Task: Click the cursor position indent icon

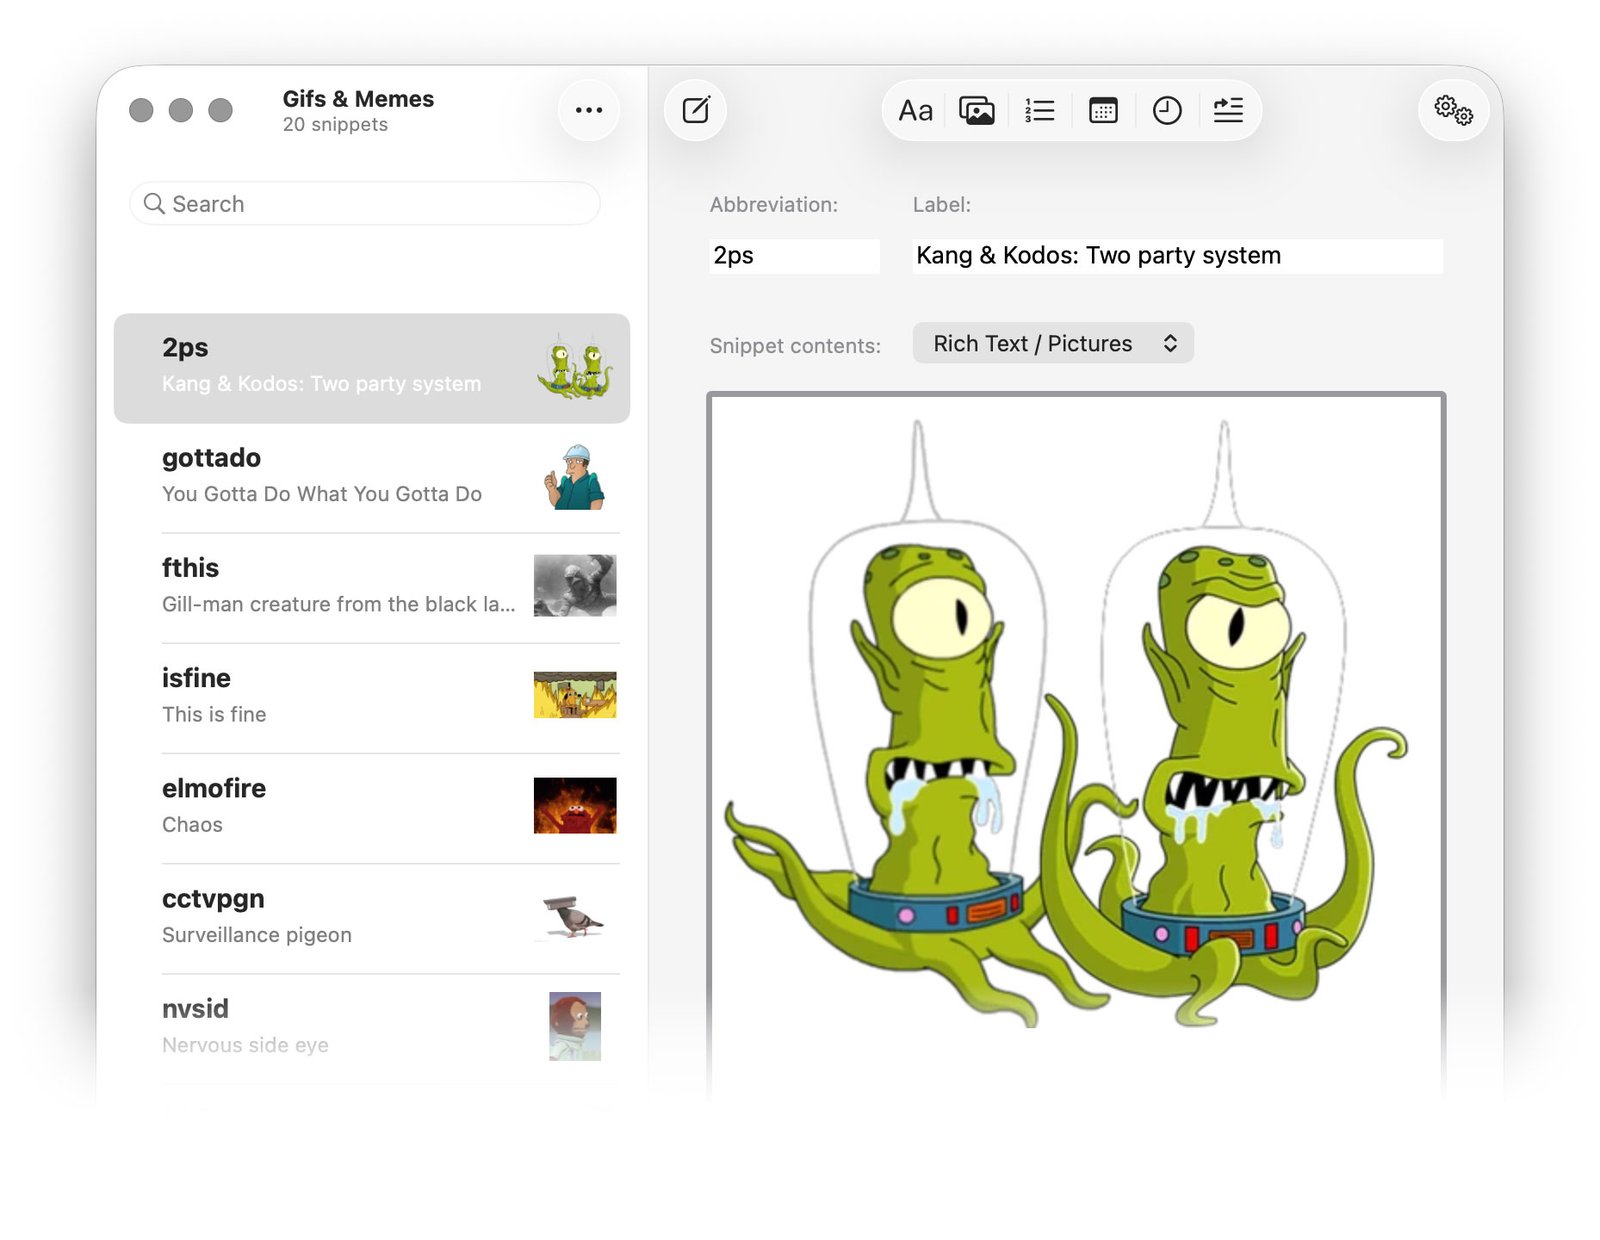Action: (1228, 110)
